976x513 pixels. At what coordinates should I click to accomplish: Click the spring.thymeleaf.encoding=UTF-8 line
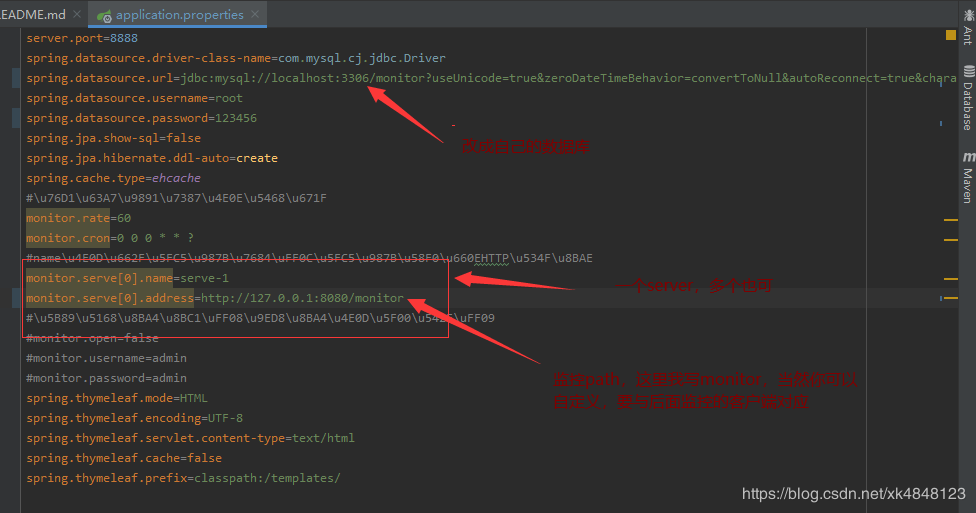coord(134,418)
